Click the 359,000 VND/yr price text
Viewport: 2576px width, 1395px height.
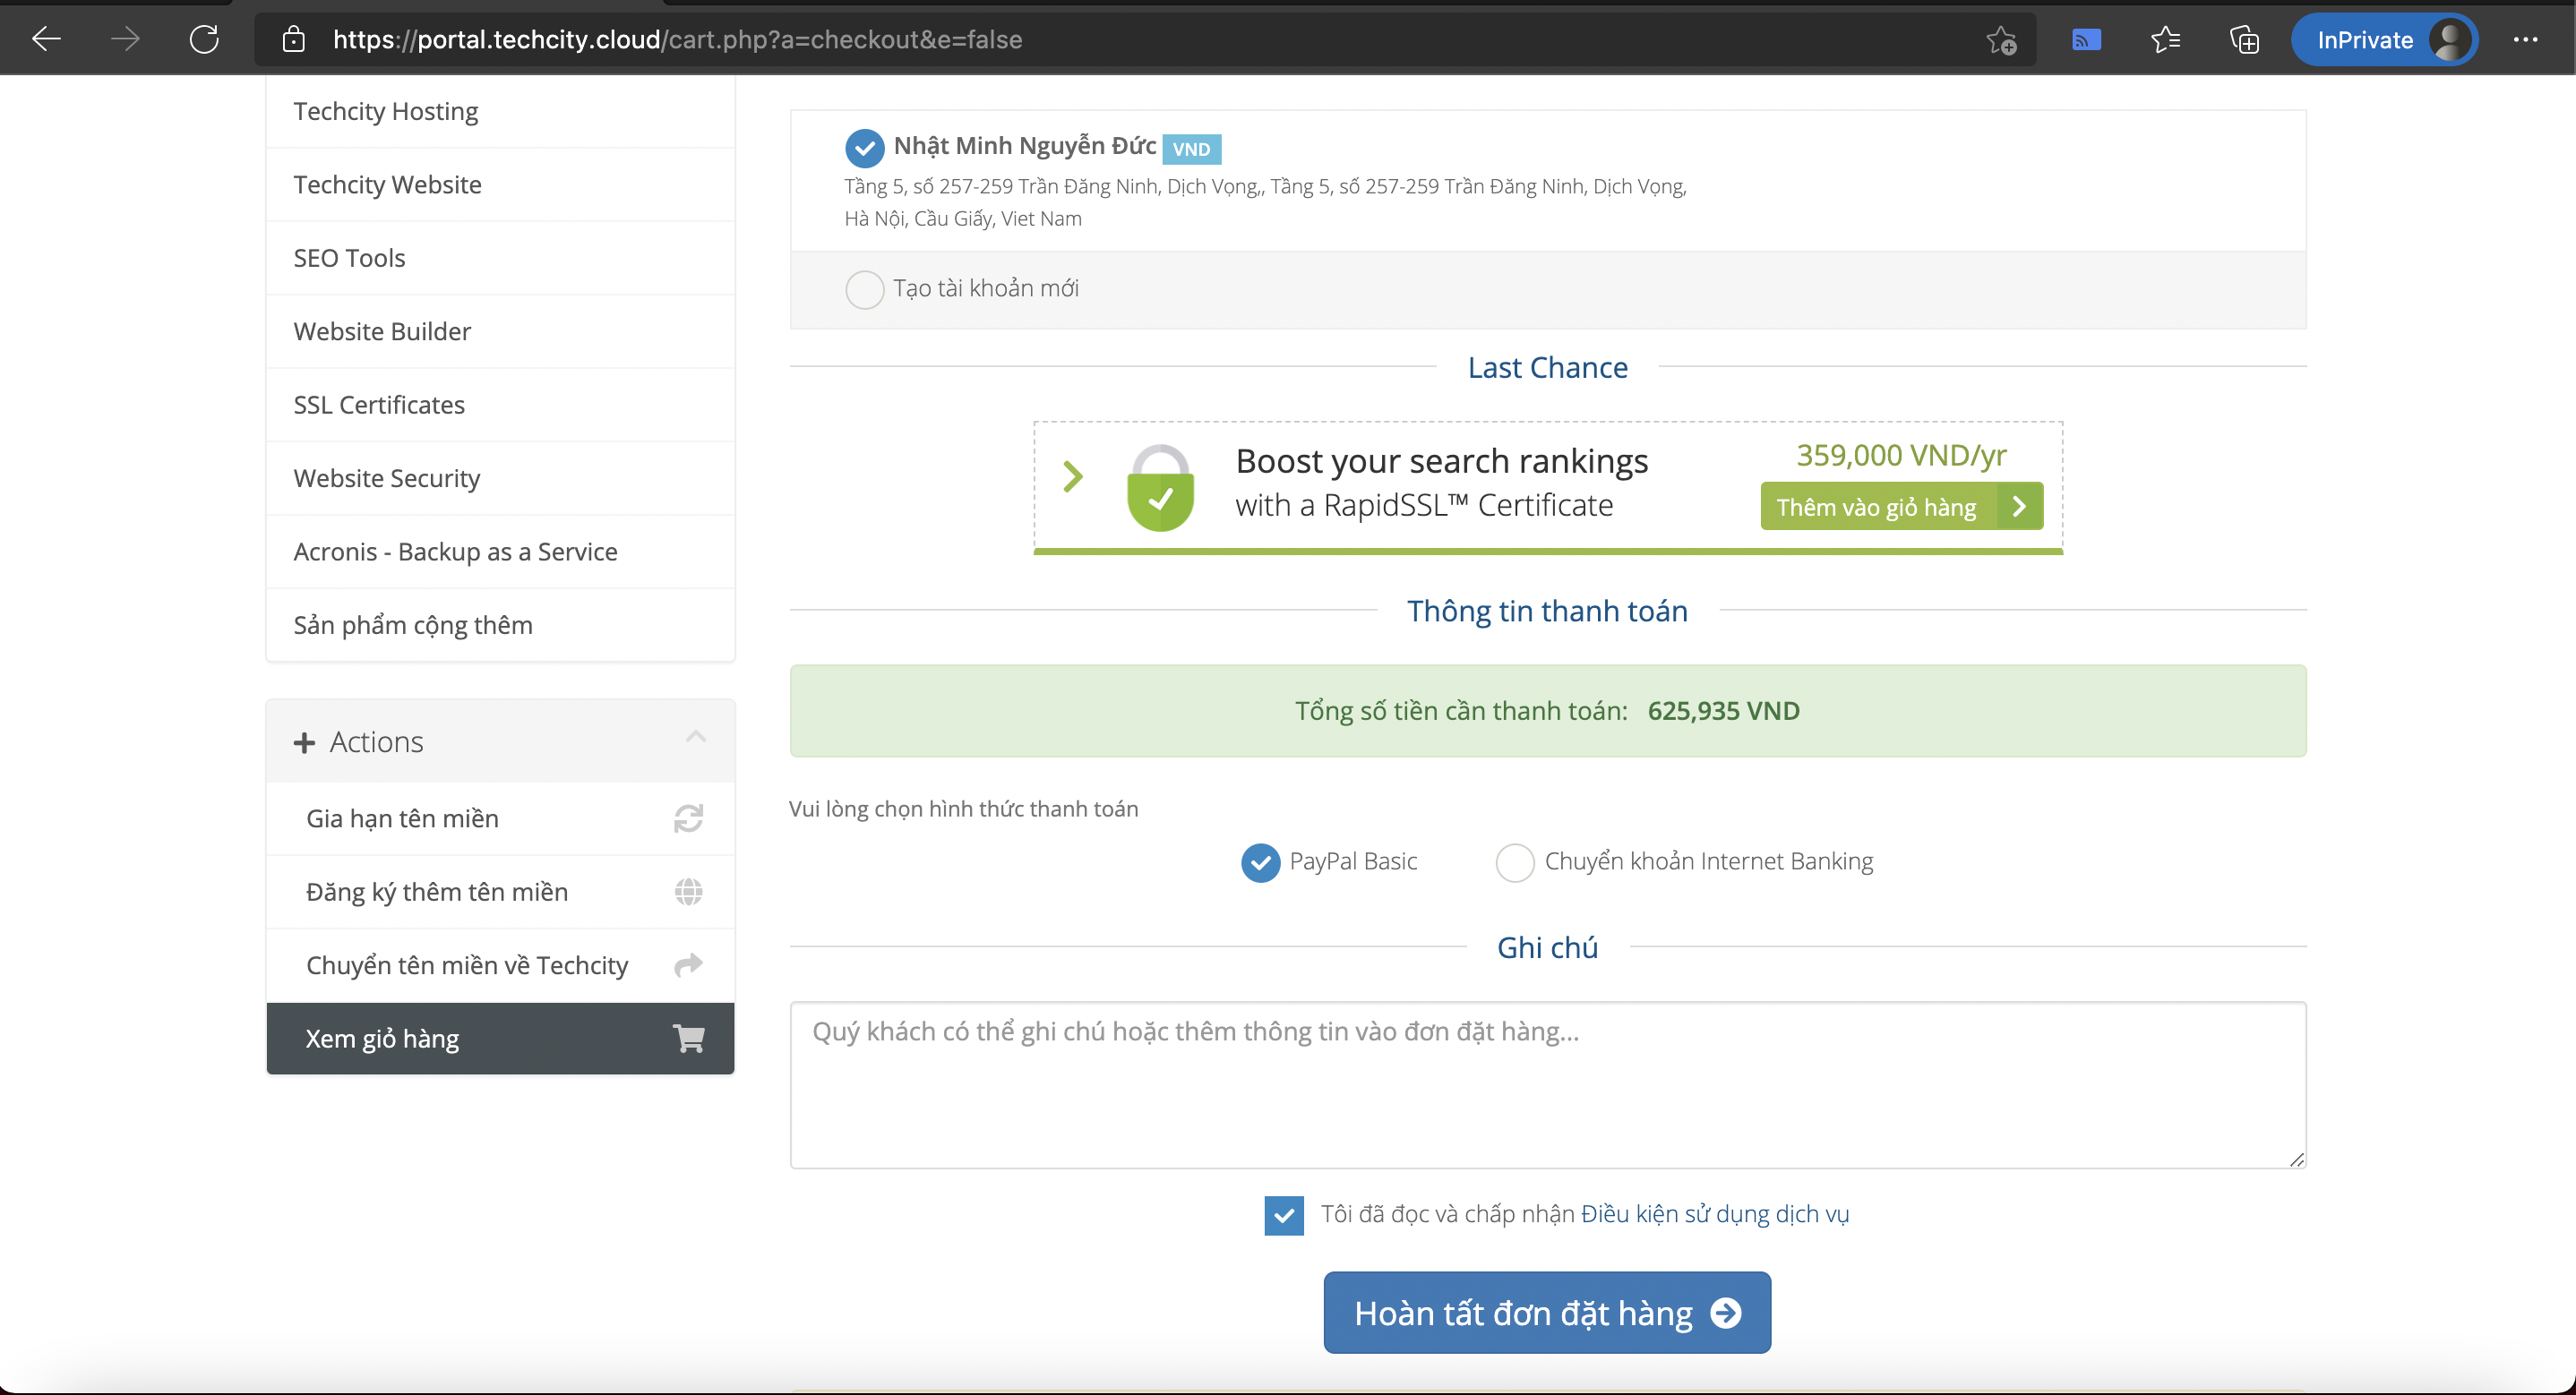tap(1901, 455)
